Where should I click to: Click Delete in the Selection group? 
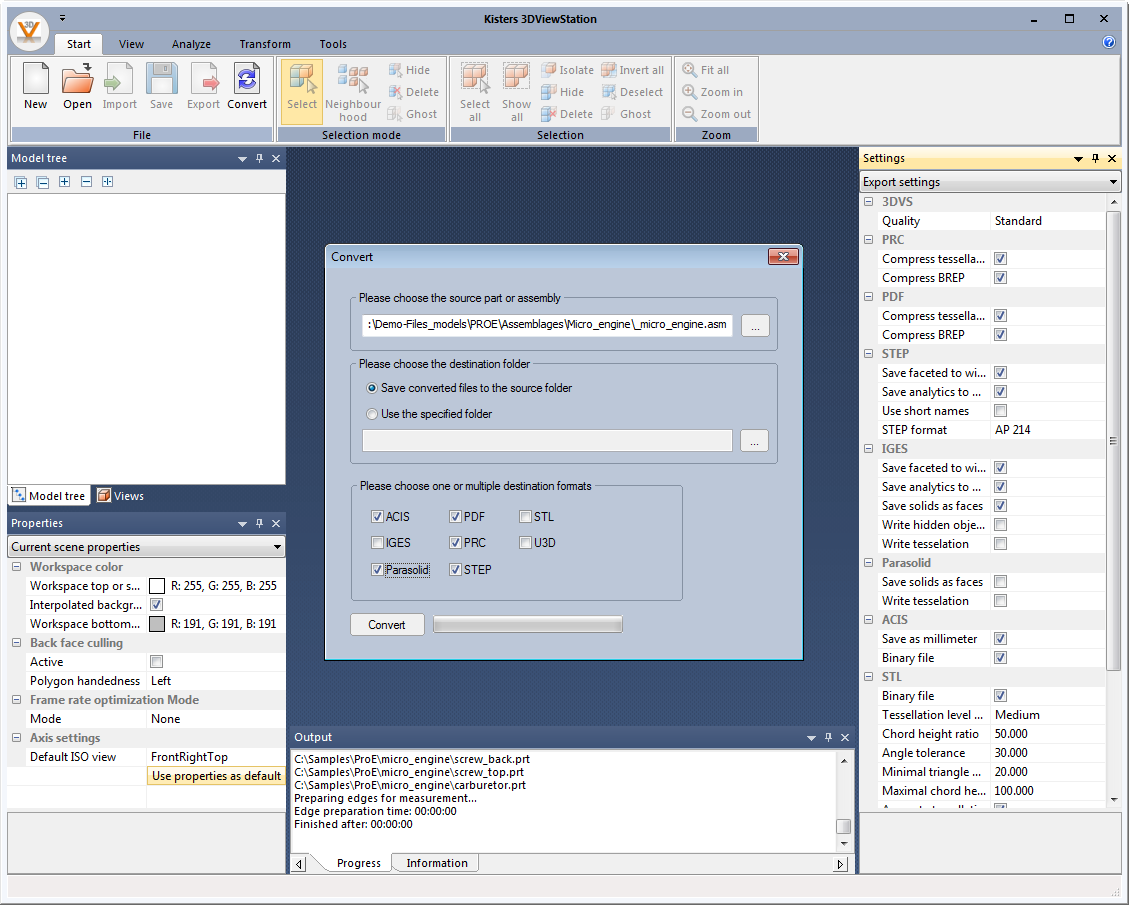point(567,114)
